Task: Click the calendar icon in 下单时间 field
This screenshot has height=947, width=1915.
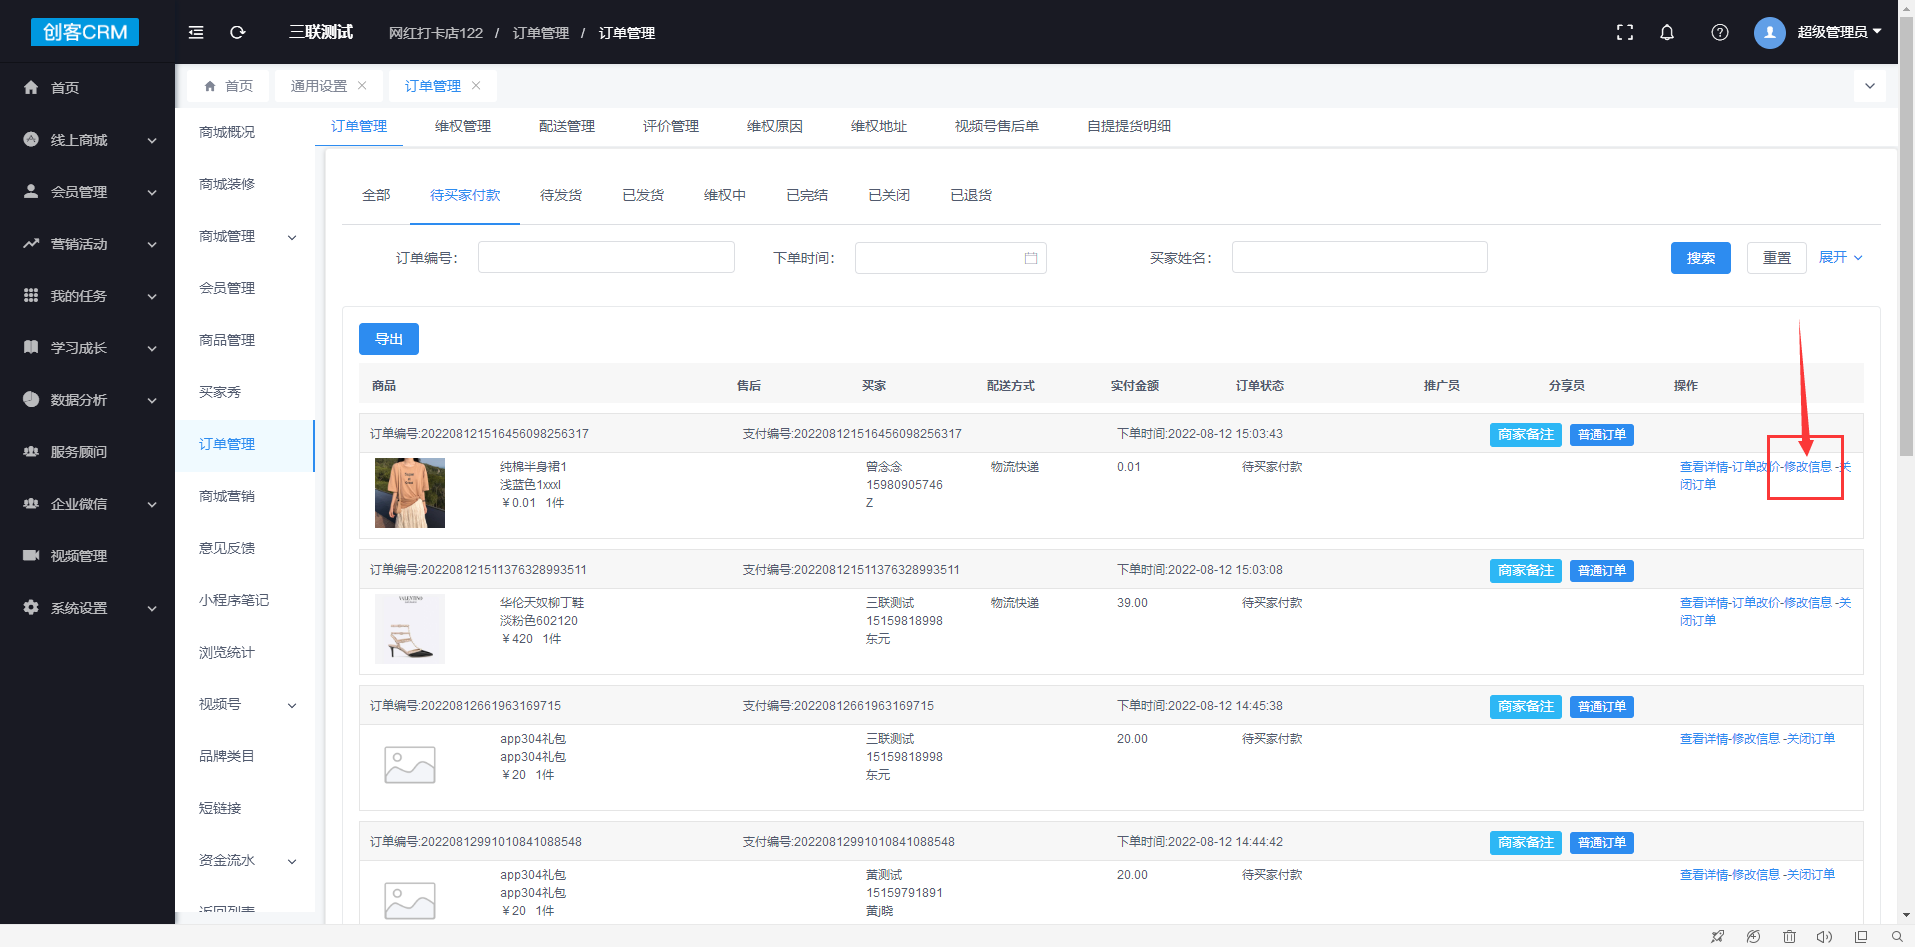Action: tap(1031, 258)
